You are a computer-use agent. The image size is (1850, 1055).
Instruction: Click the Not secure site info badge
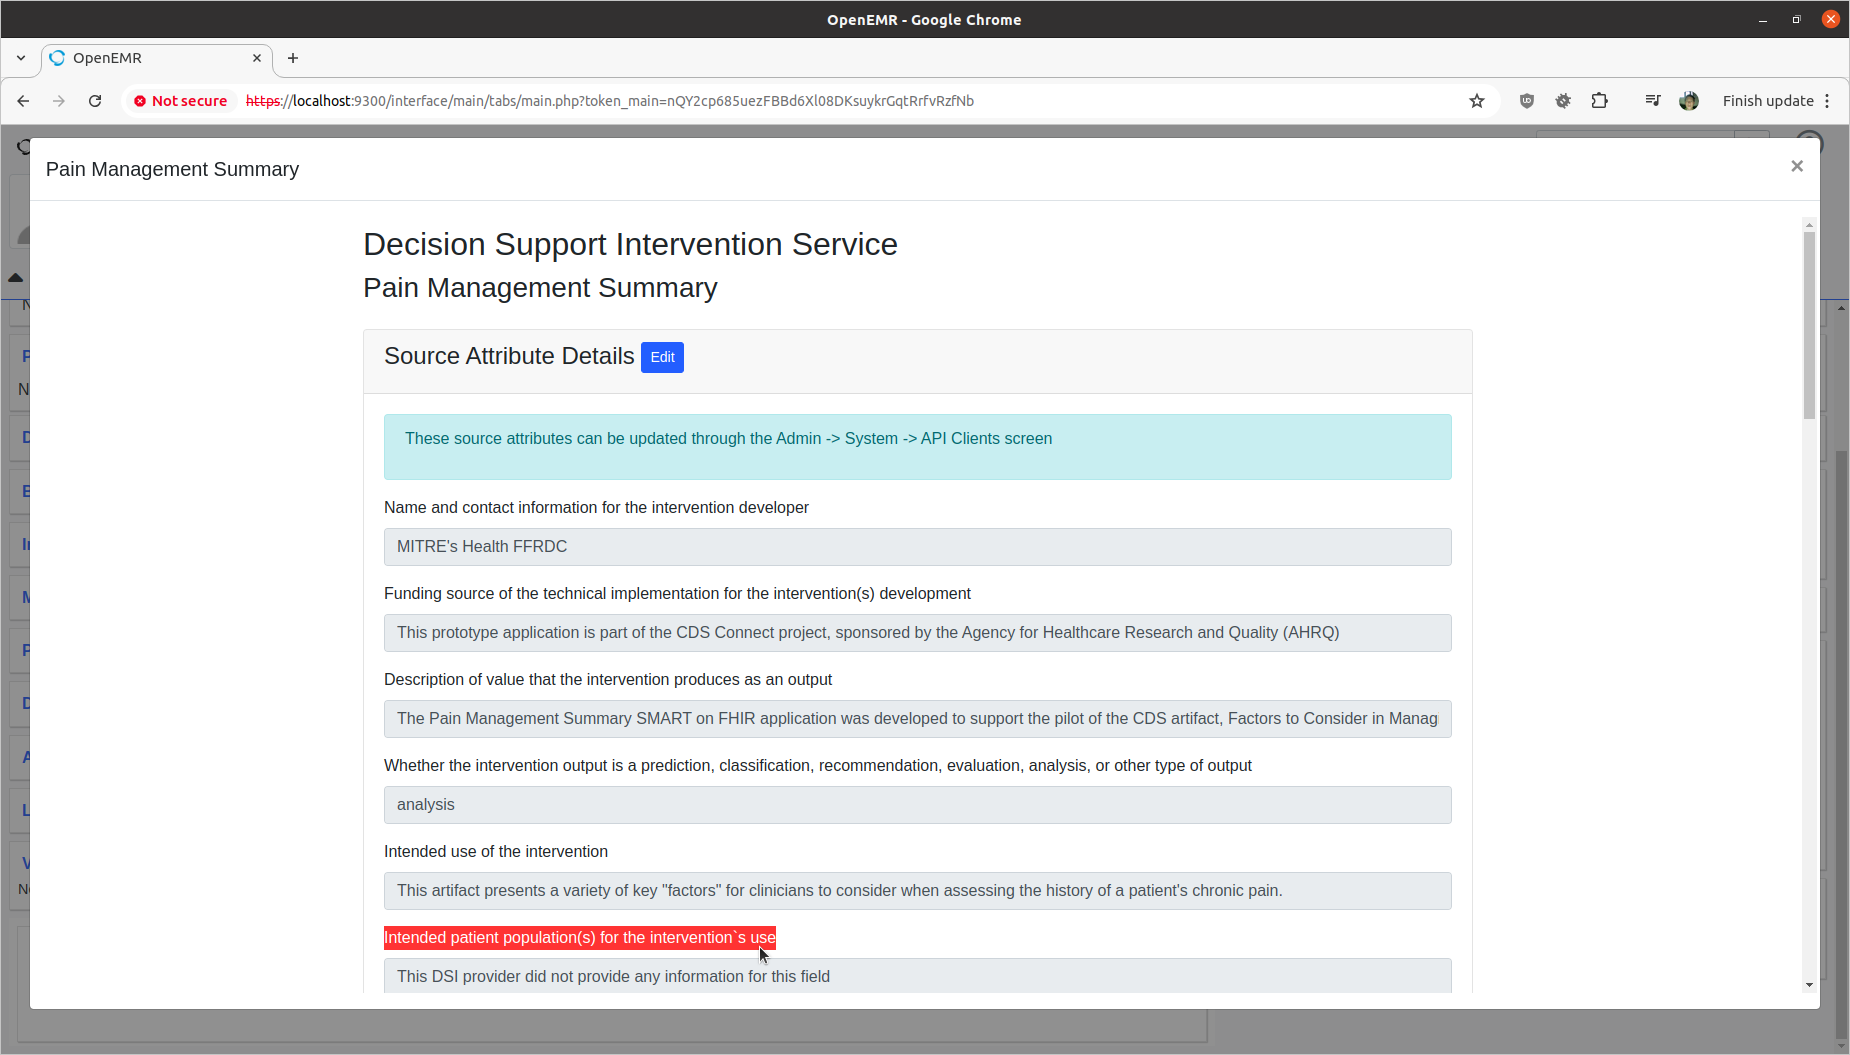(181, 101)
